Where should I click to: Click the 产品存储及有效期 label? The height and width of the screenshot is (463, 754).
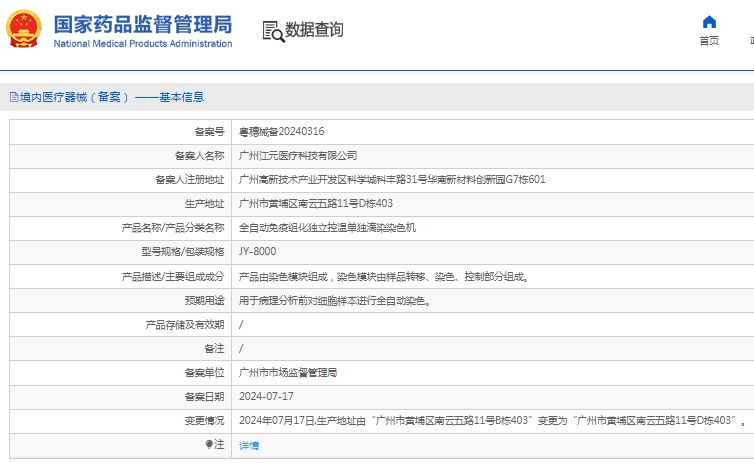(x=185, y=325)
